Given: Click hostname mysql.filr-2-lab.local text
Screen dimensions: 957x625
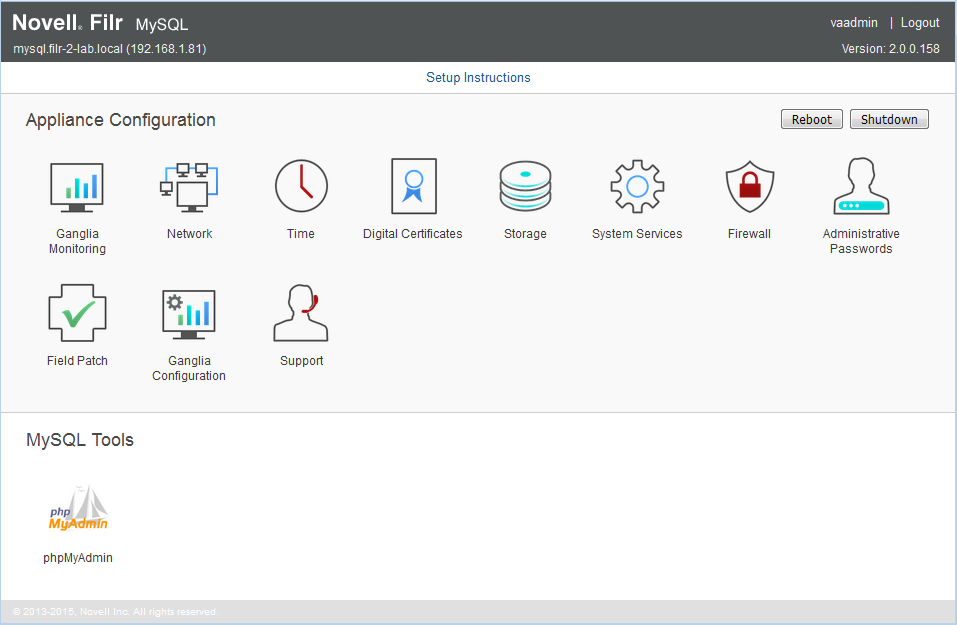Looking at the screenshot, I should click(110, 49).
